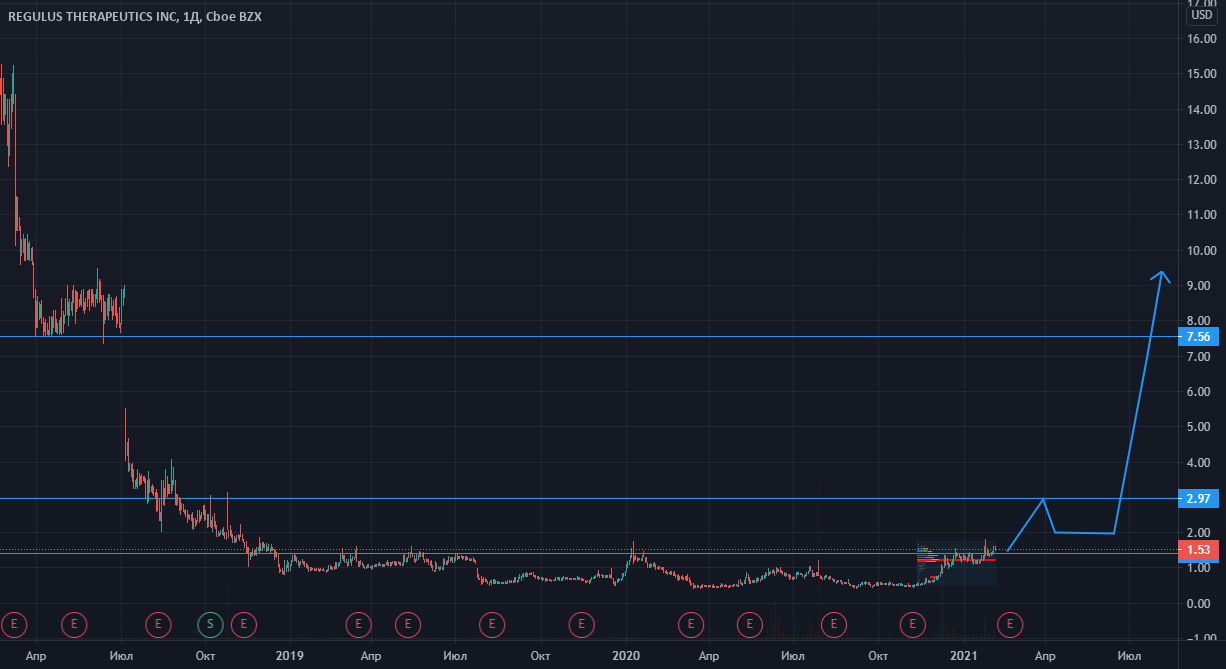Click the first E earnings marker at left edge
The width and height of the screenshot is (1226, 669).
[x=14, y=624]
